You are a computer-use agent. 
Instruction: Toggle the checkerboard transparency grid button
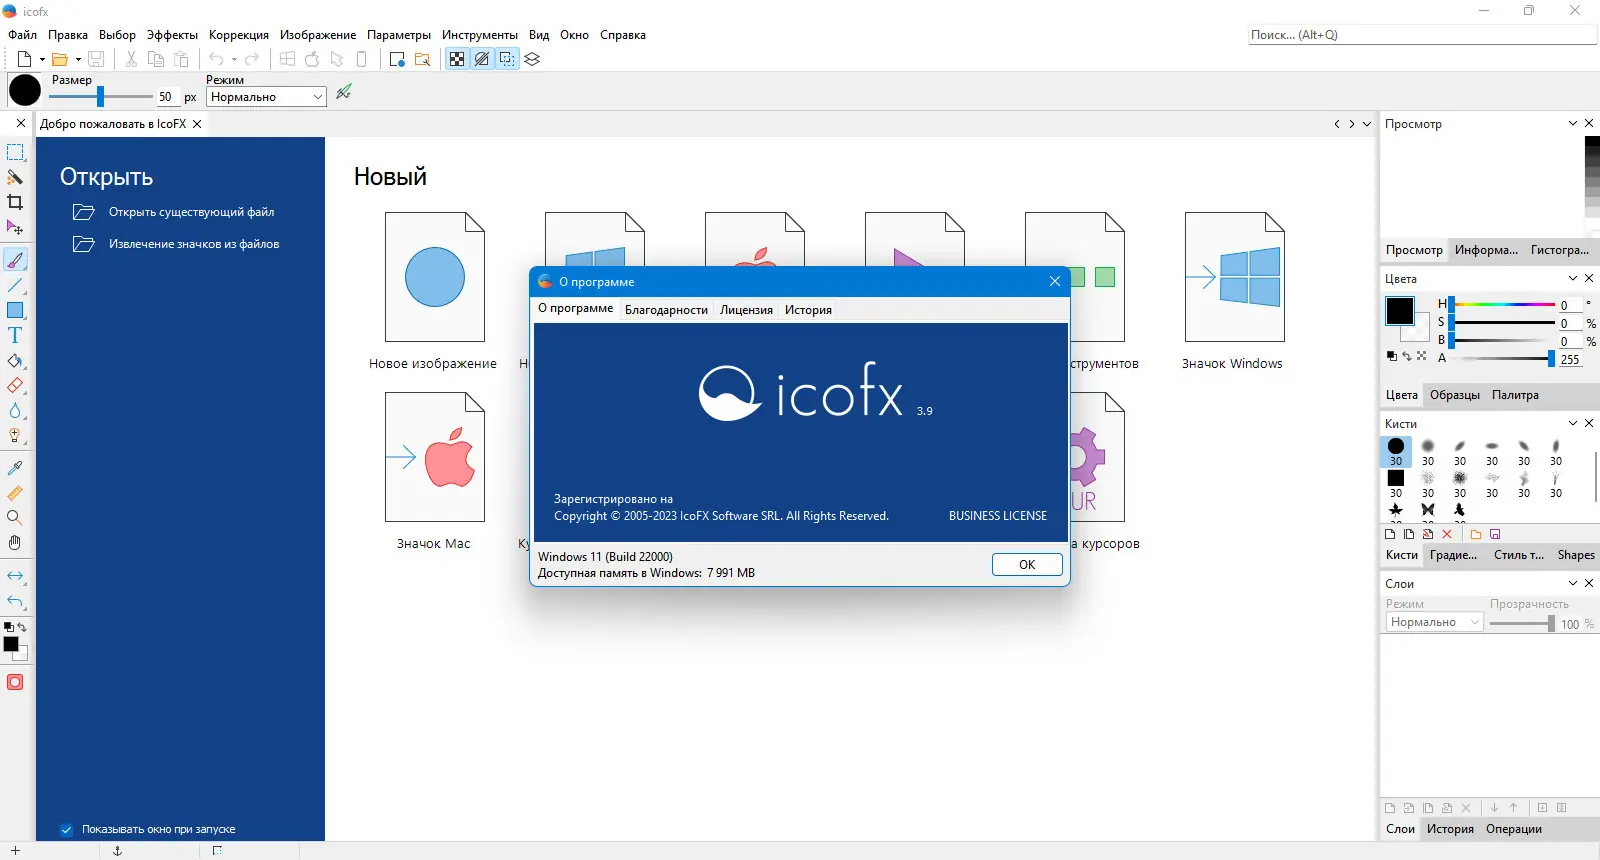[457, 59]
